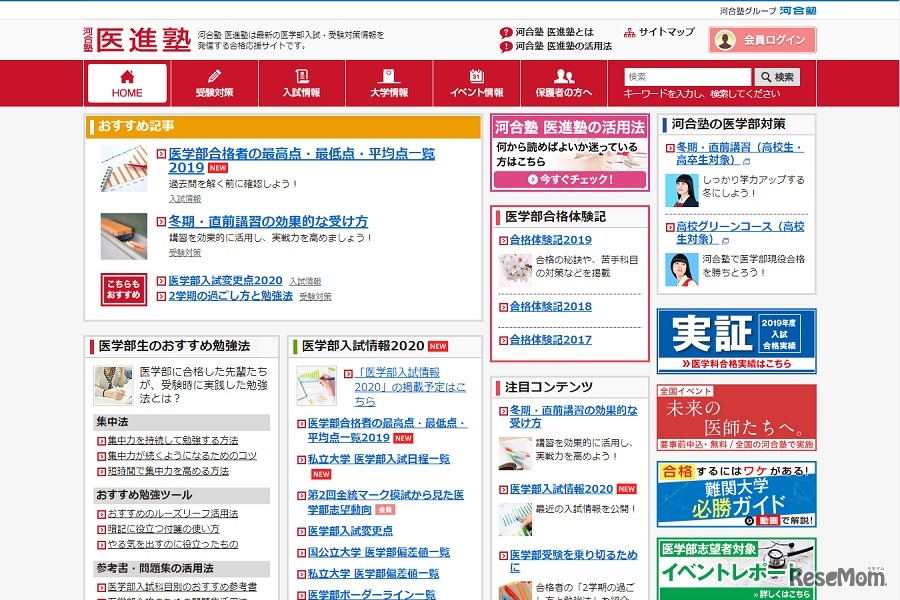Open 私立大学 医学部入試日程一覧 link
This screenshot has width=900, height=600.
coord(379,459)
